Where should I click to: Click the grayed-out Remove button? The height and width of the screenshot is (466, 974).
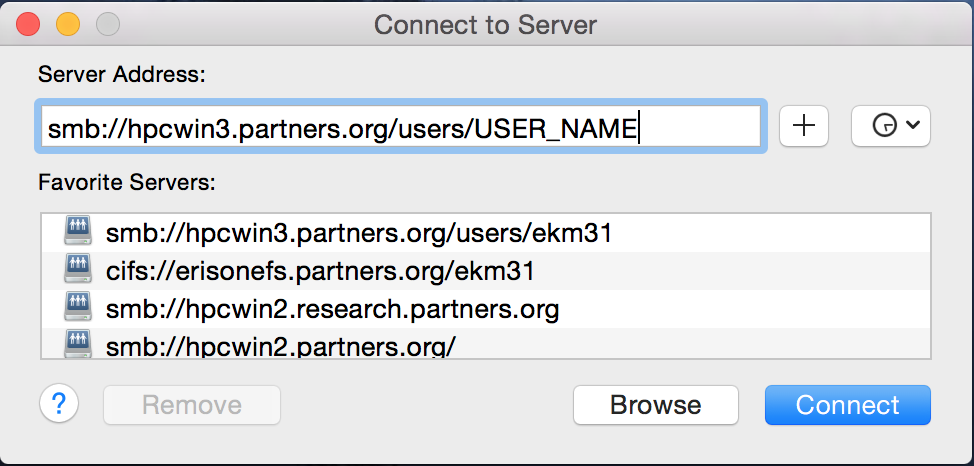tap(192, 405)
